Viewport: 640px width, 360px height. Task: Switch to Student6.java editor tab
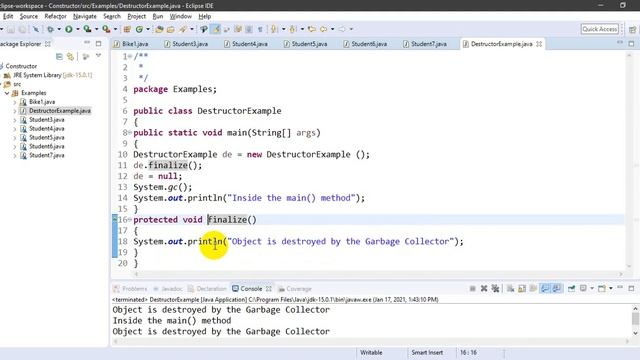[364, 44]
